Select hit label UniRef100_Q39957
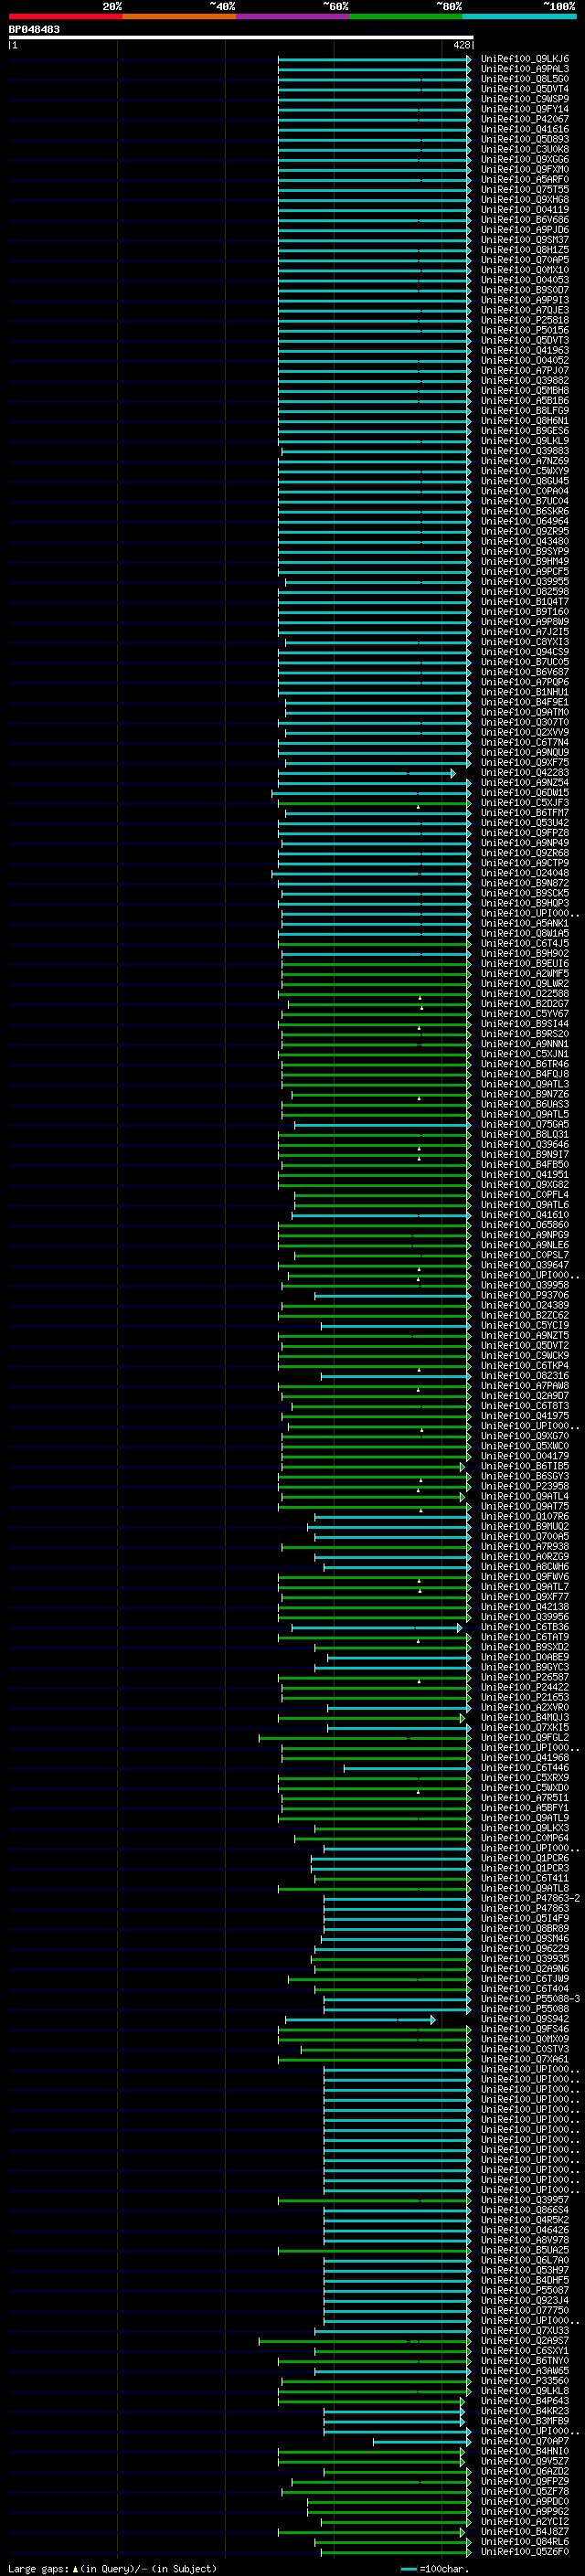 [525, 2199]
